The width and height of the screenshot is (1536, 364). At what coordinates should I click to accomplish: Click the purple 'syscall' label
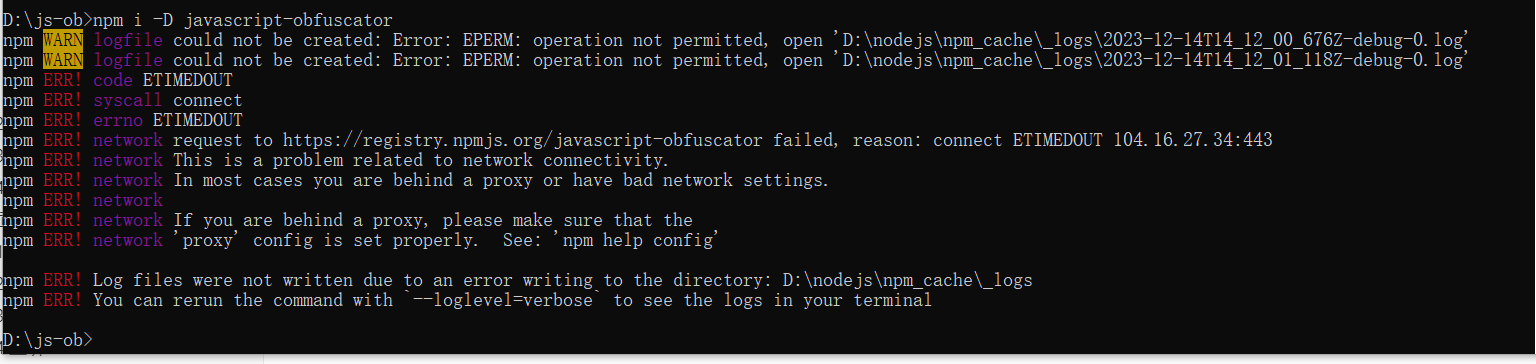click(x=128, y=100)
